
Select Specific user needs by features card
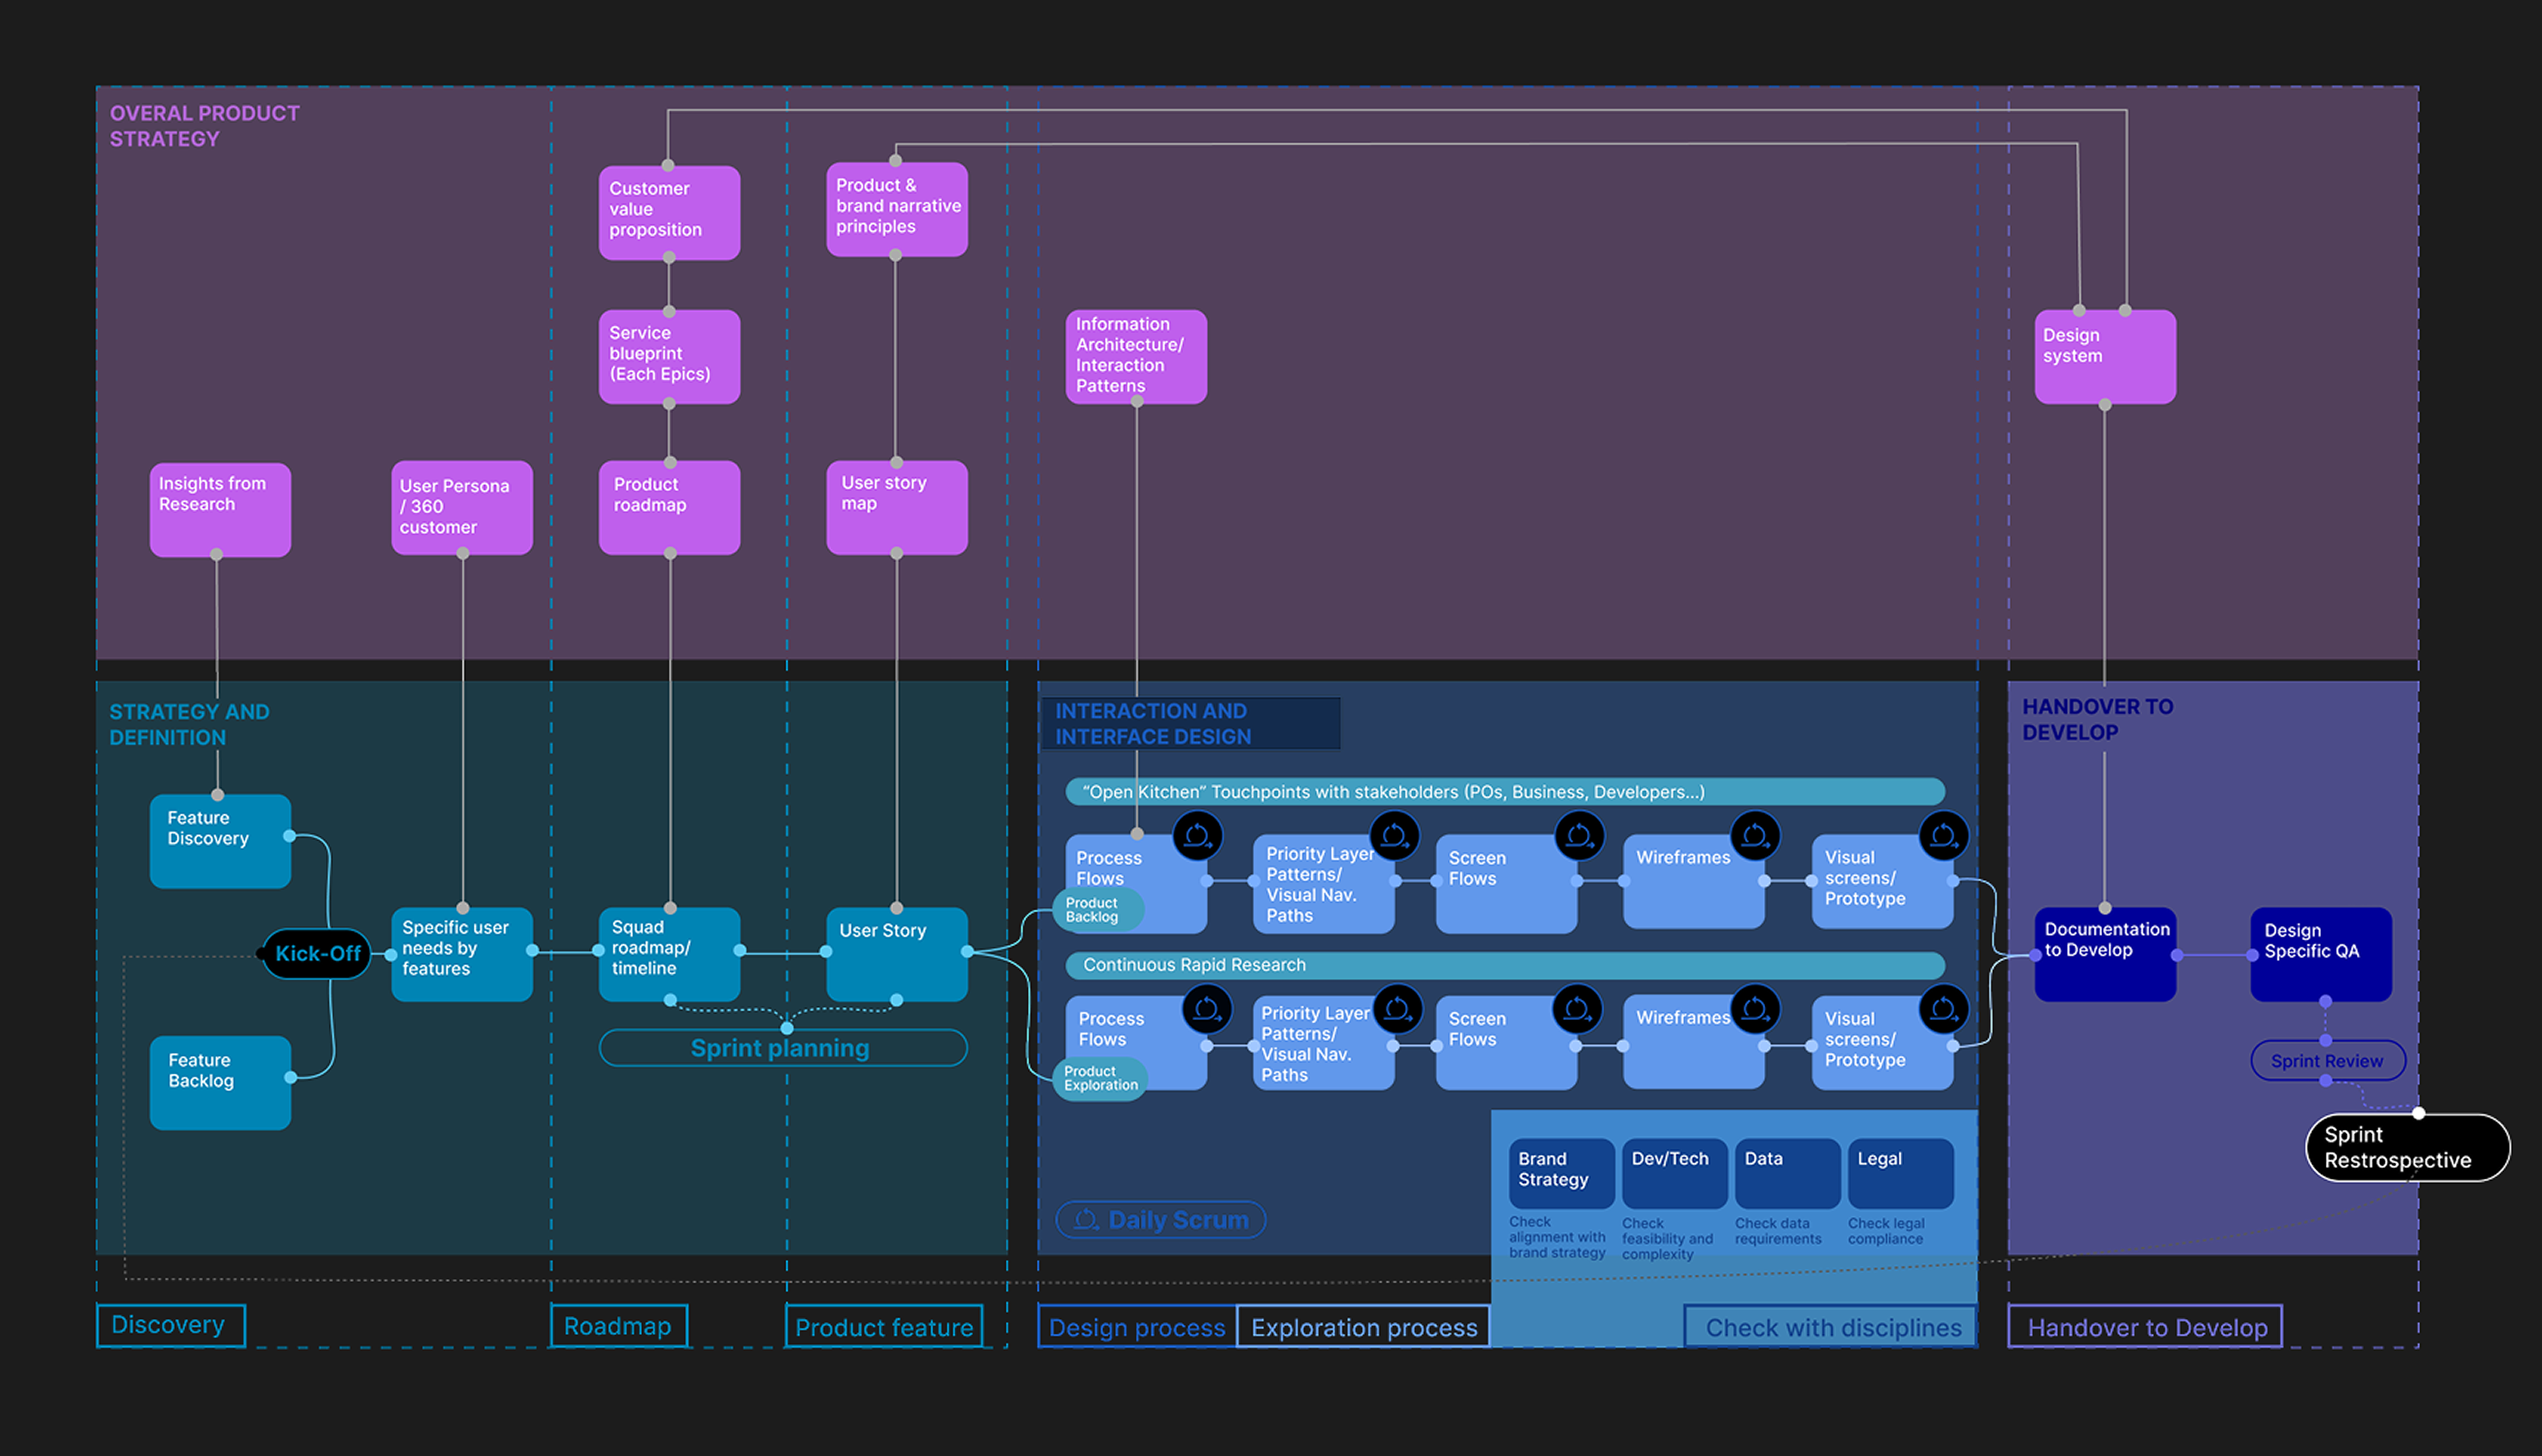tap(462, 954)
